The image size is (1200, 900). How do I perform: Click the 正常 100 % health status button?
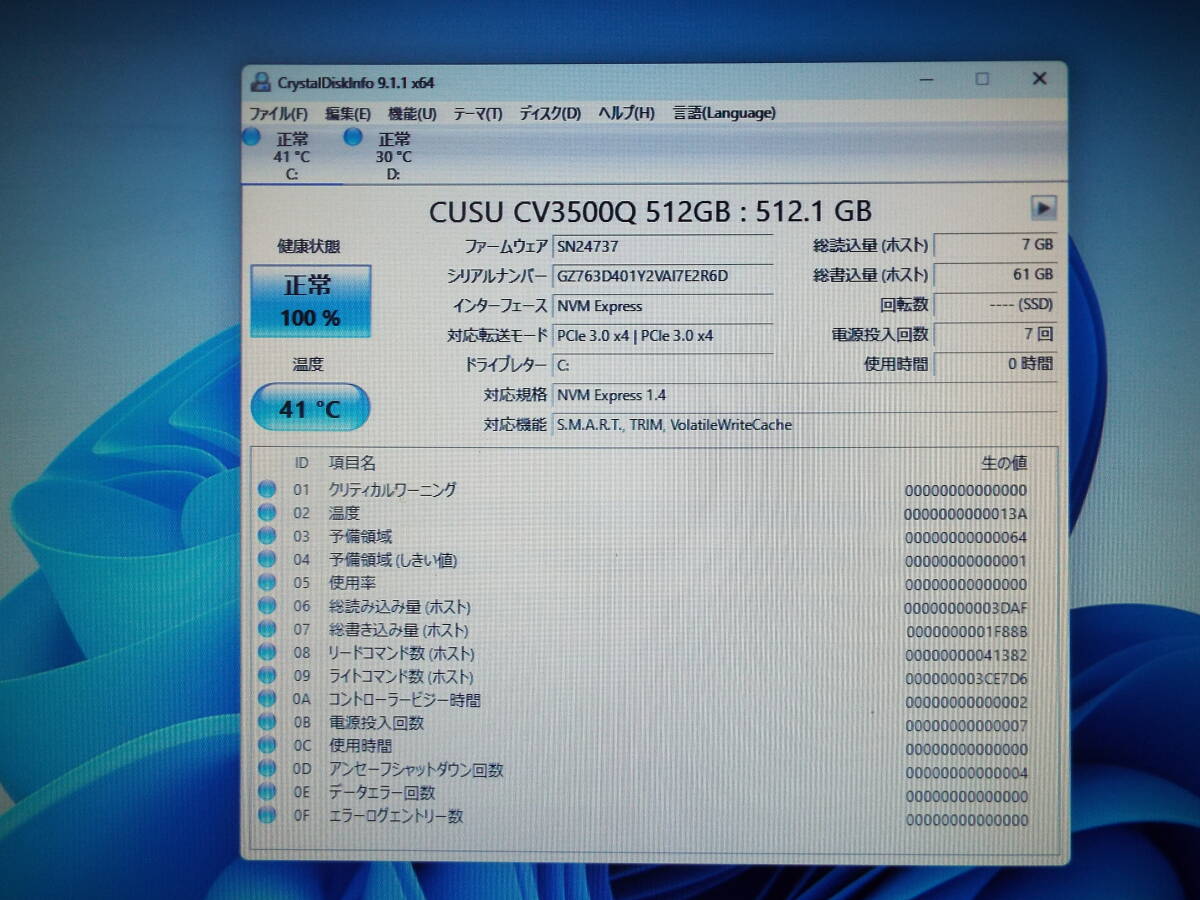[x=310, y=301]
